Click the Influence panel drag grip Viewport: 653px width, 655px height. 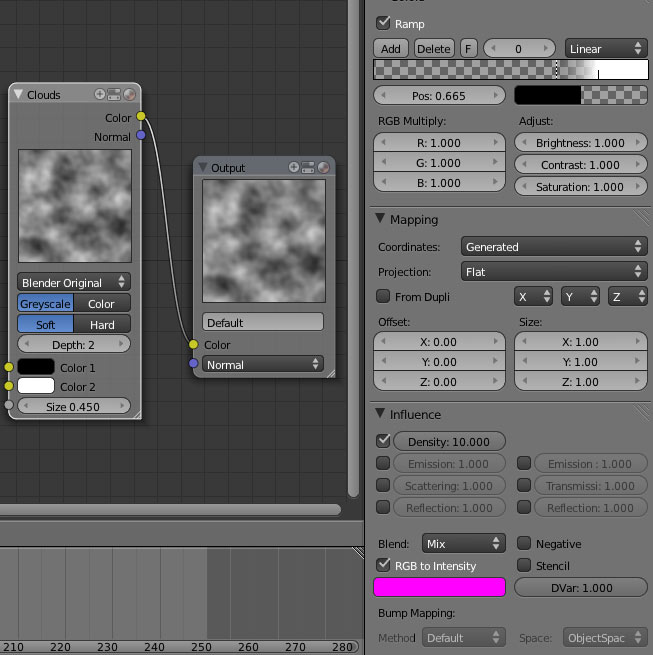pyautogui.click(x=642, y=412)
